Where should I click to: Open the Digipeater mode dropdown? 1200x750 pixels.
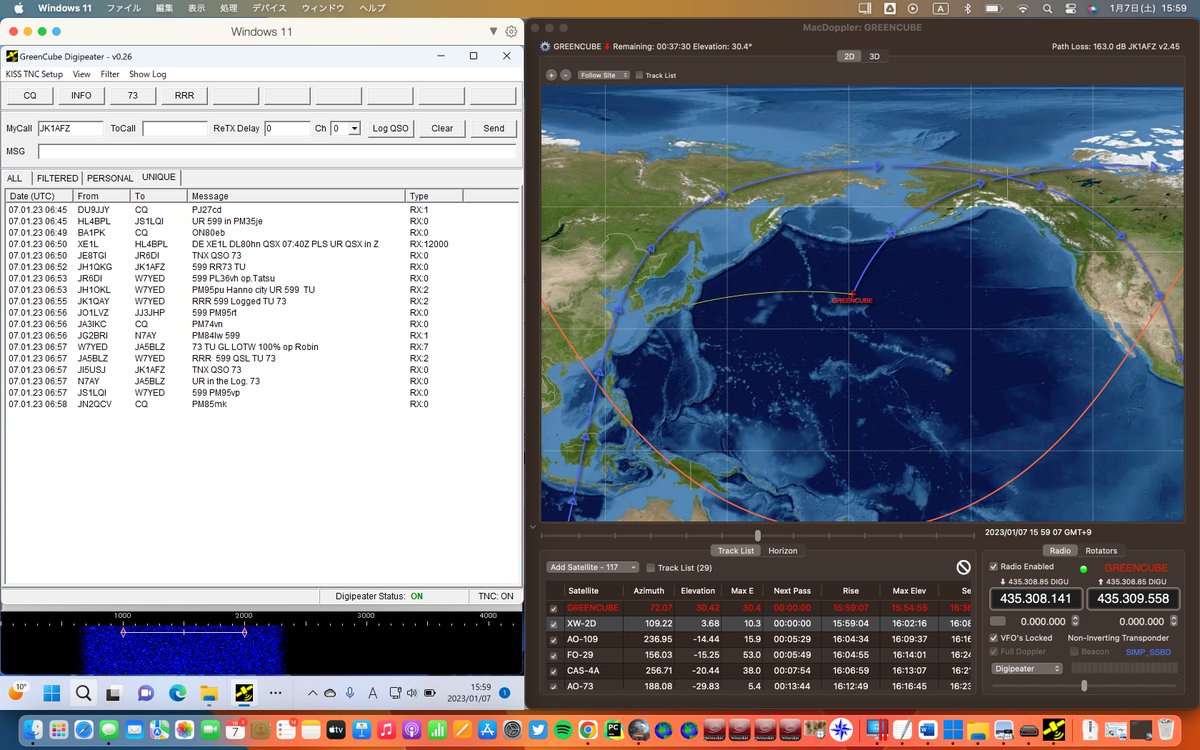pos(1027,668)
